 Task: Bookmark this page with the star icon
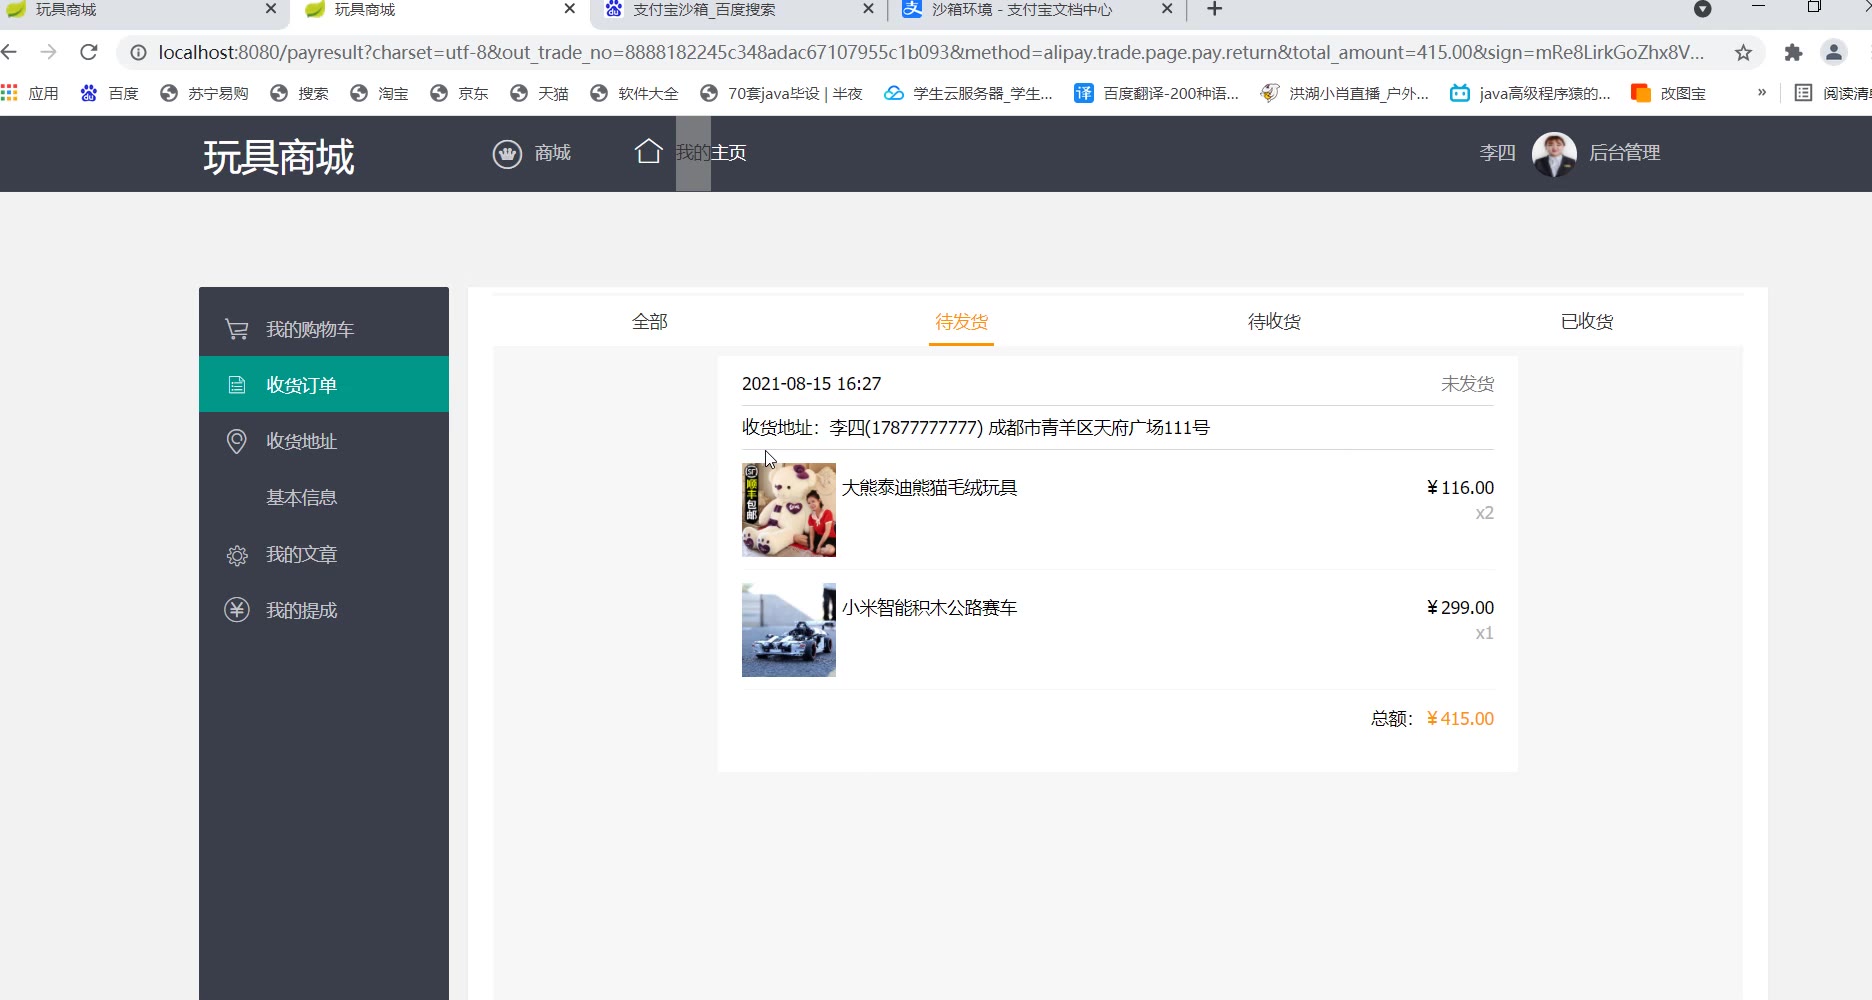click(x=1743, y=53)
